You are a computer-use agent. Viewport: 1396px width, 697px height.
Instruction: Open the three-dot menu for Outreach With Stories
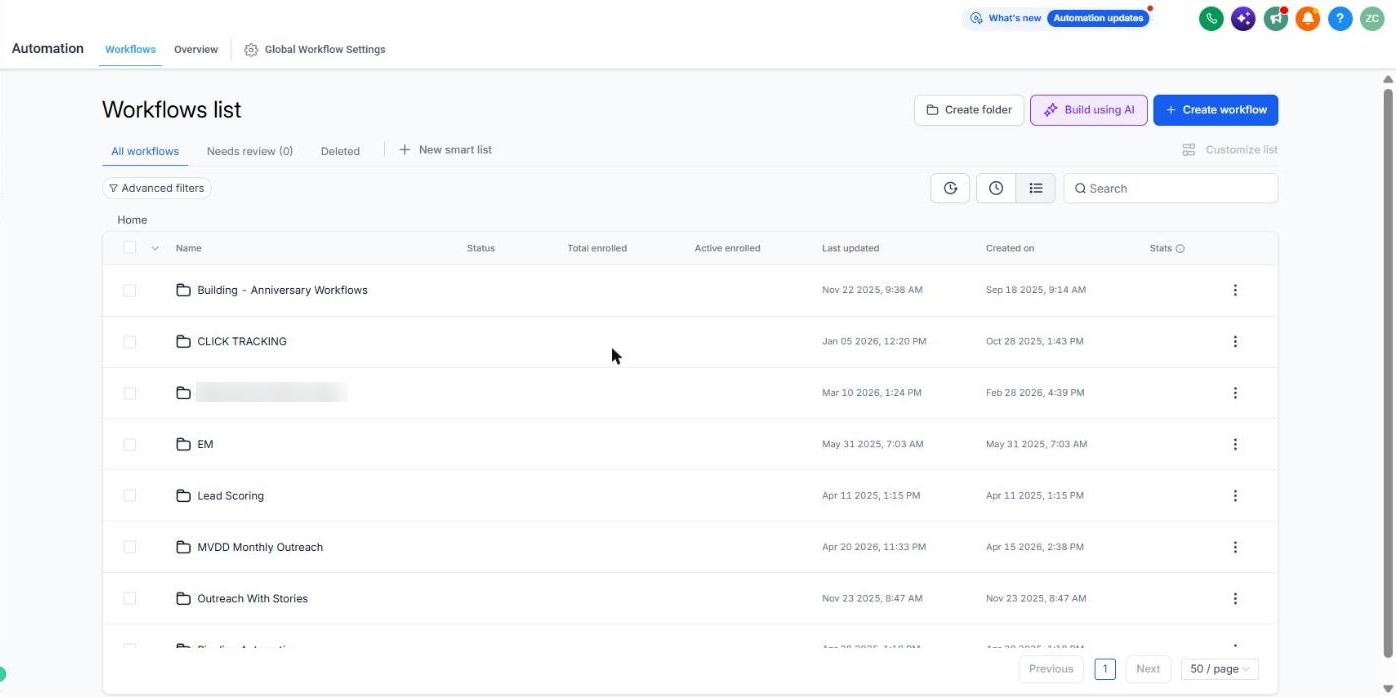(1235, 598)
